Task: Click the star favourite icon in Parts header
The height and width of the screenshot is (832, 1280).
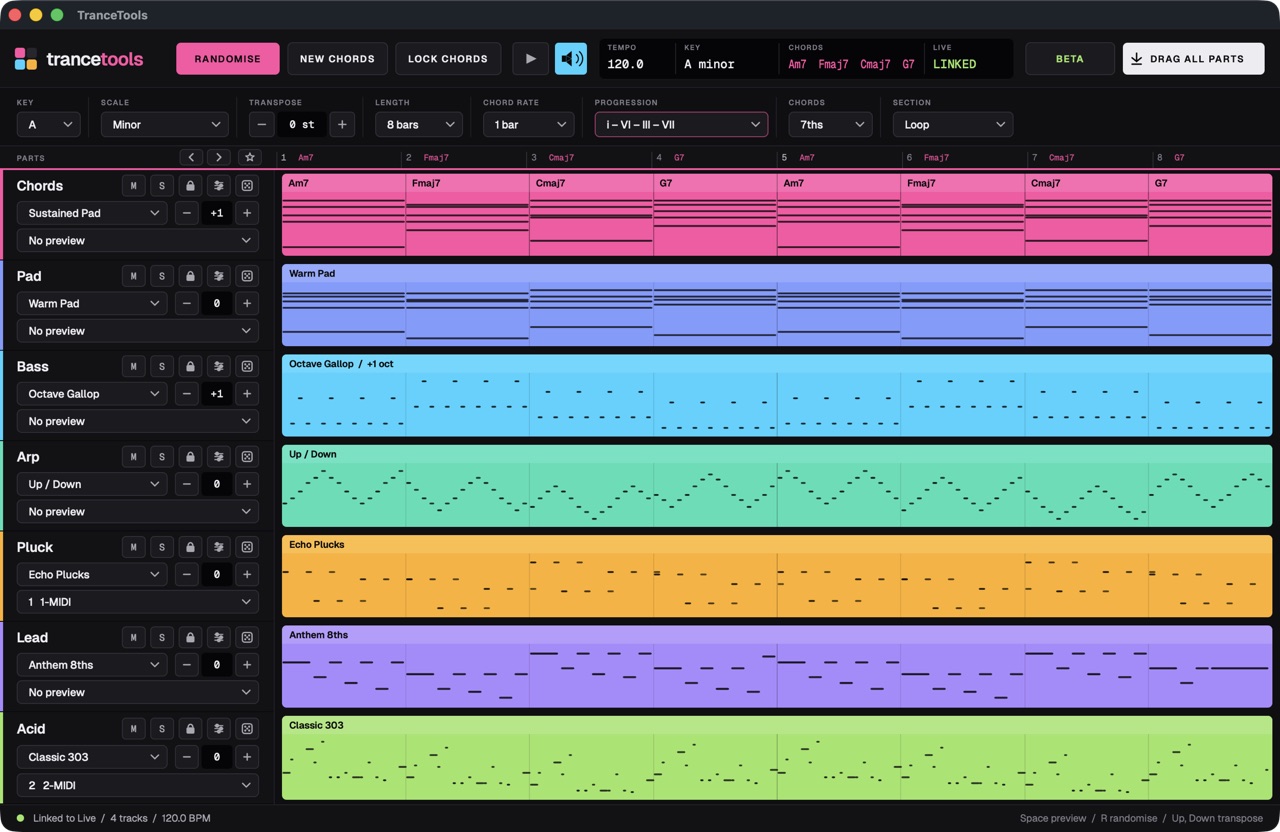Action: 250,157
